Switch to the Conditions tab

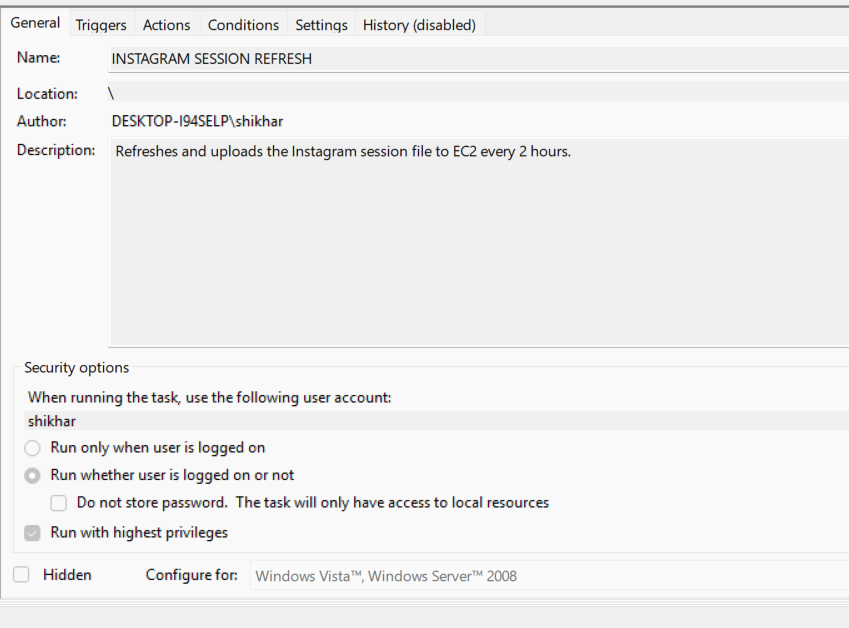tap(243, 24)
